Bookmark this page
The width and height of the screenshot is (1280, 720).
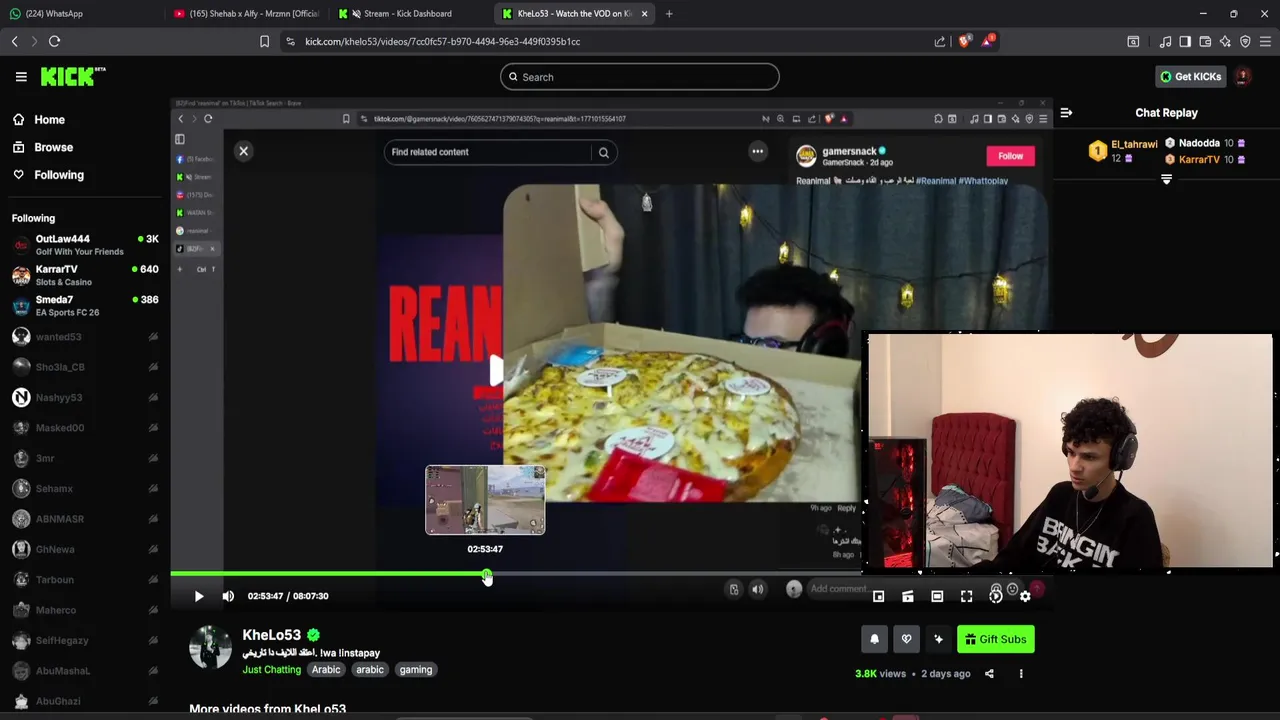(264, 41)
